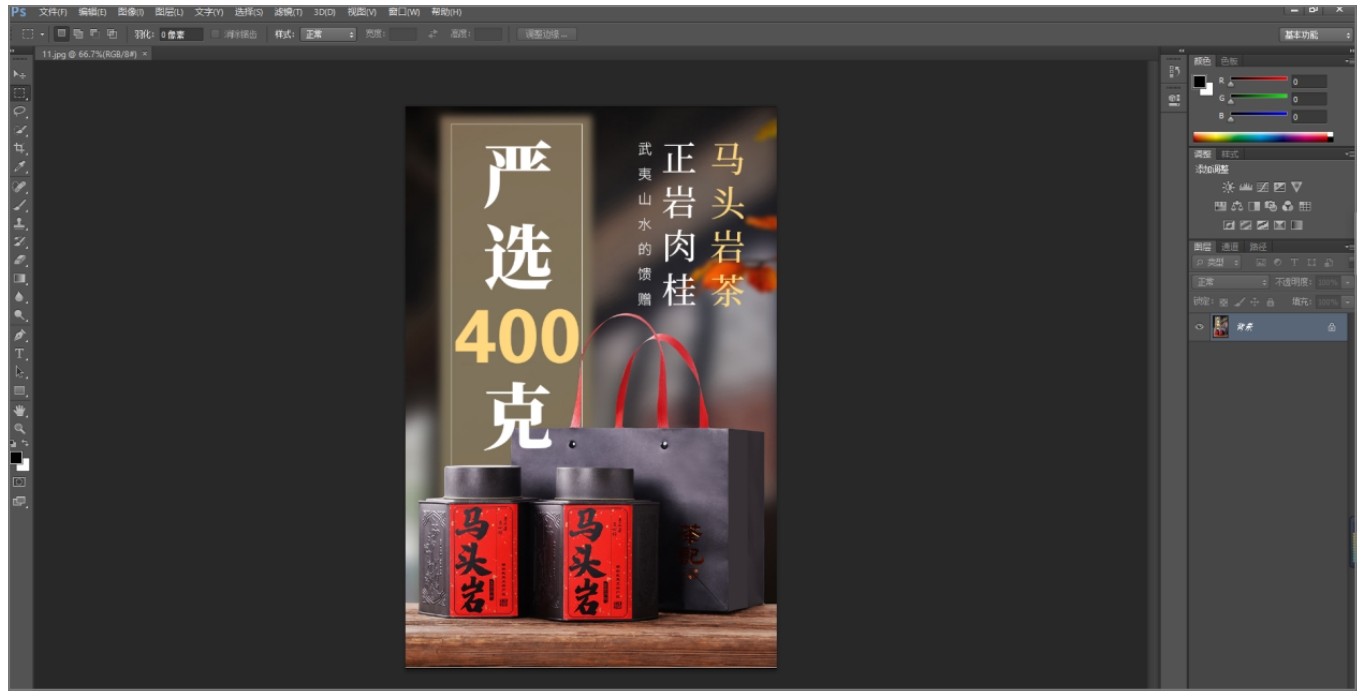Select the Lasso tool
Screen dimensions: 1368x697
point(20,112)
